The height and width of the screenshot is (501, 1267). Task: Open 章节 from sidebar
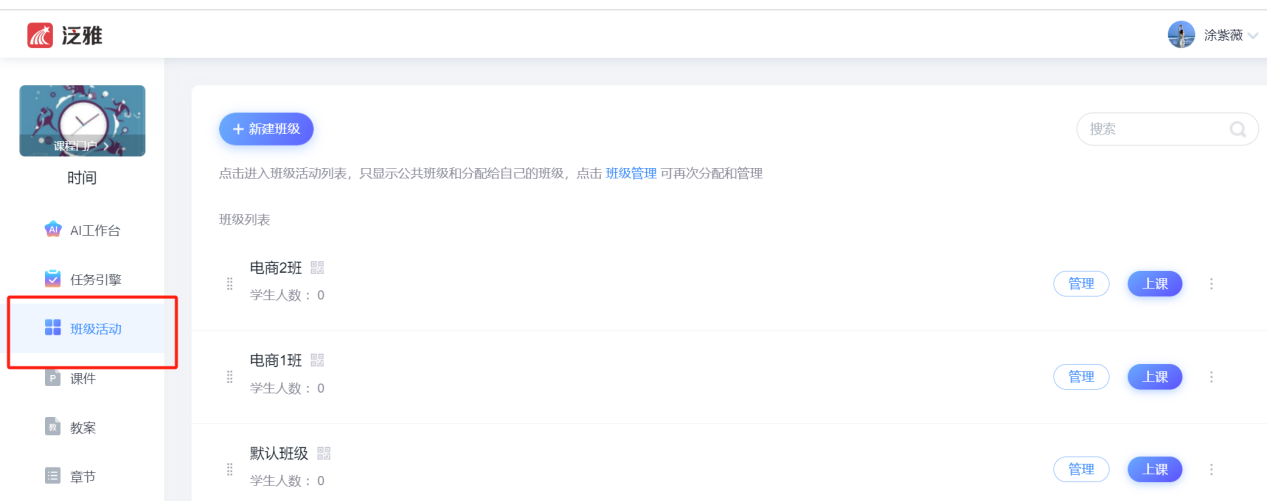(83, 476)
